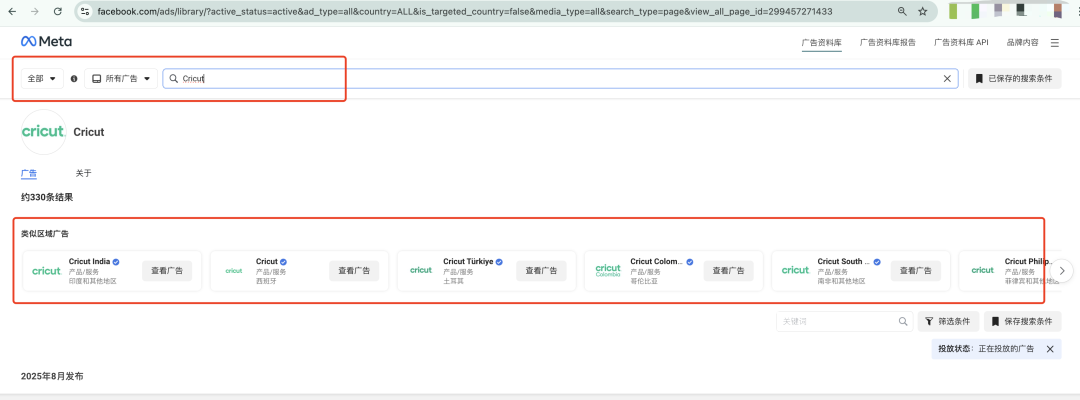Show next region pages with right chevron
Image resolution: width=1080 pixels, height=400 pixels.
1062,271
